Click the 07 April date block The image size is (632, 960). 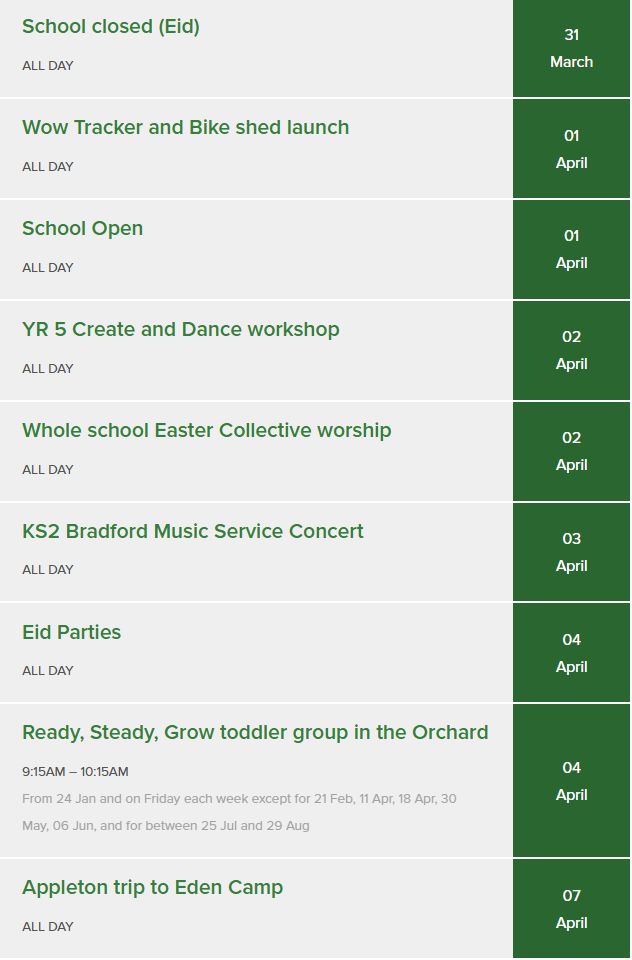[571, 909]
